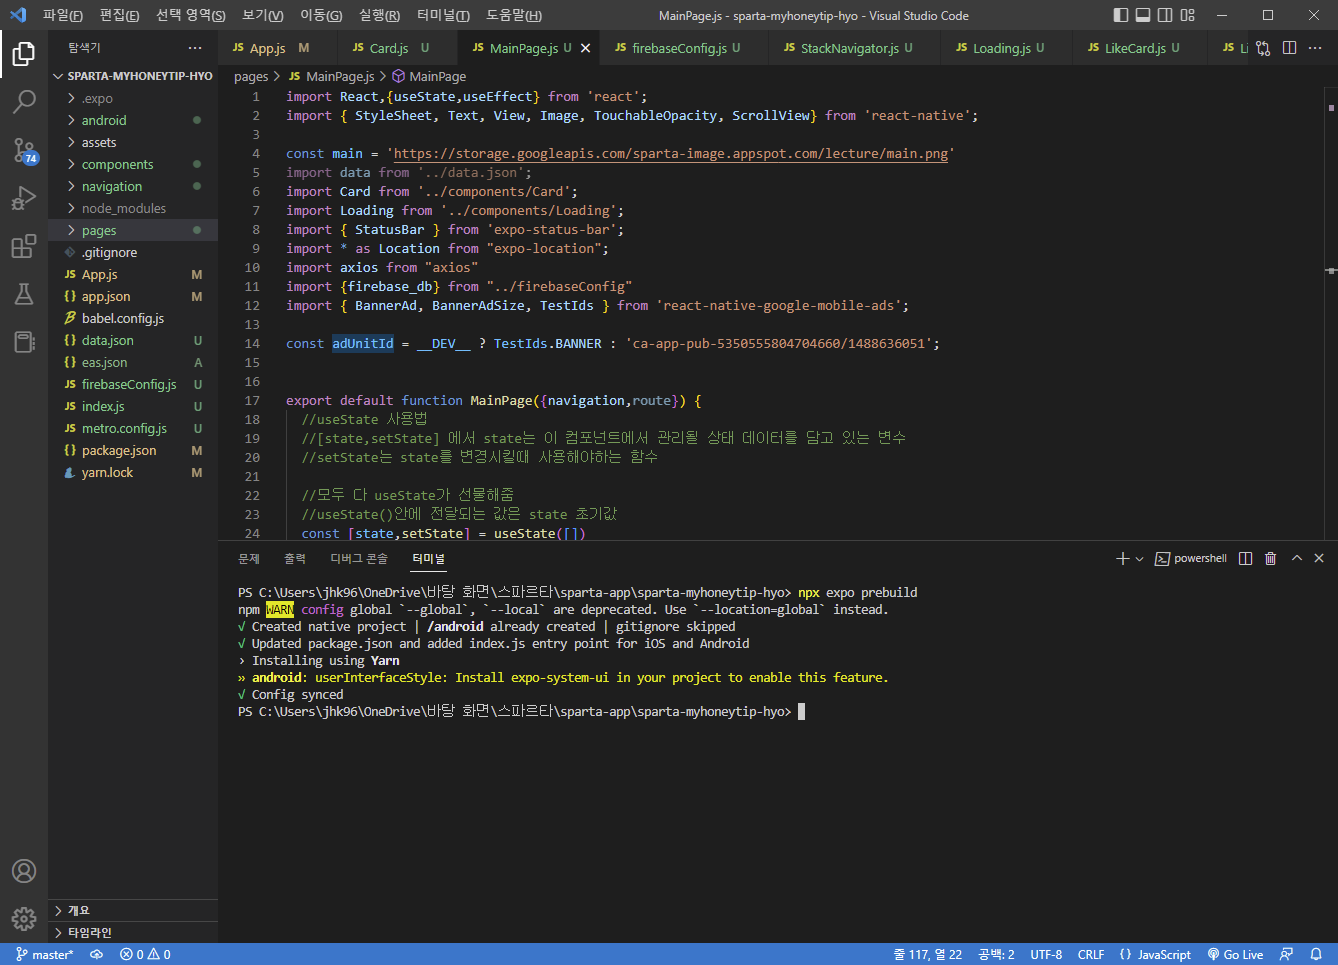
Task: Create a new terminal with plus icon
Action: point(1122,559)
